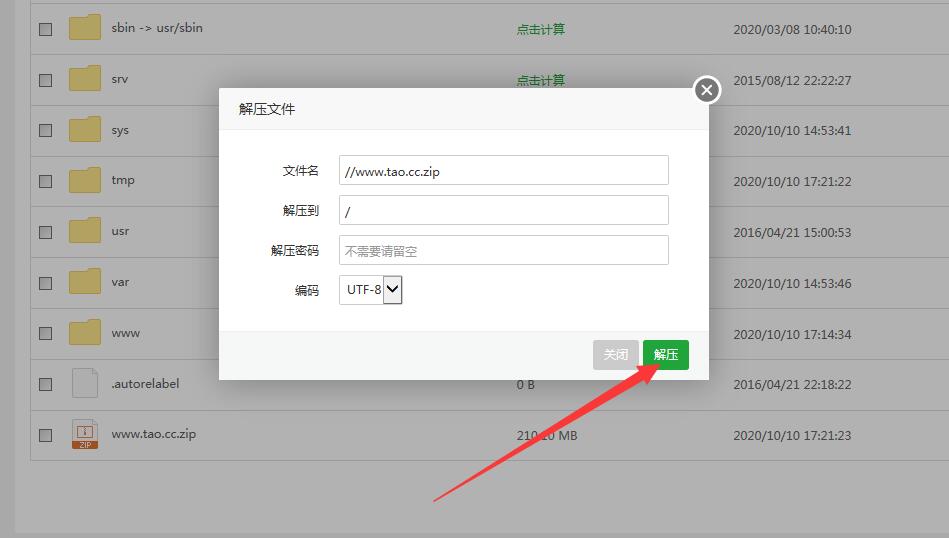Click 点击计算 link for sbin folder
949x538 pixels.
(x=540, y=29)
